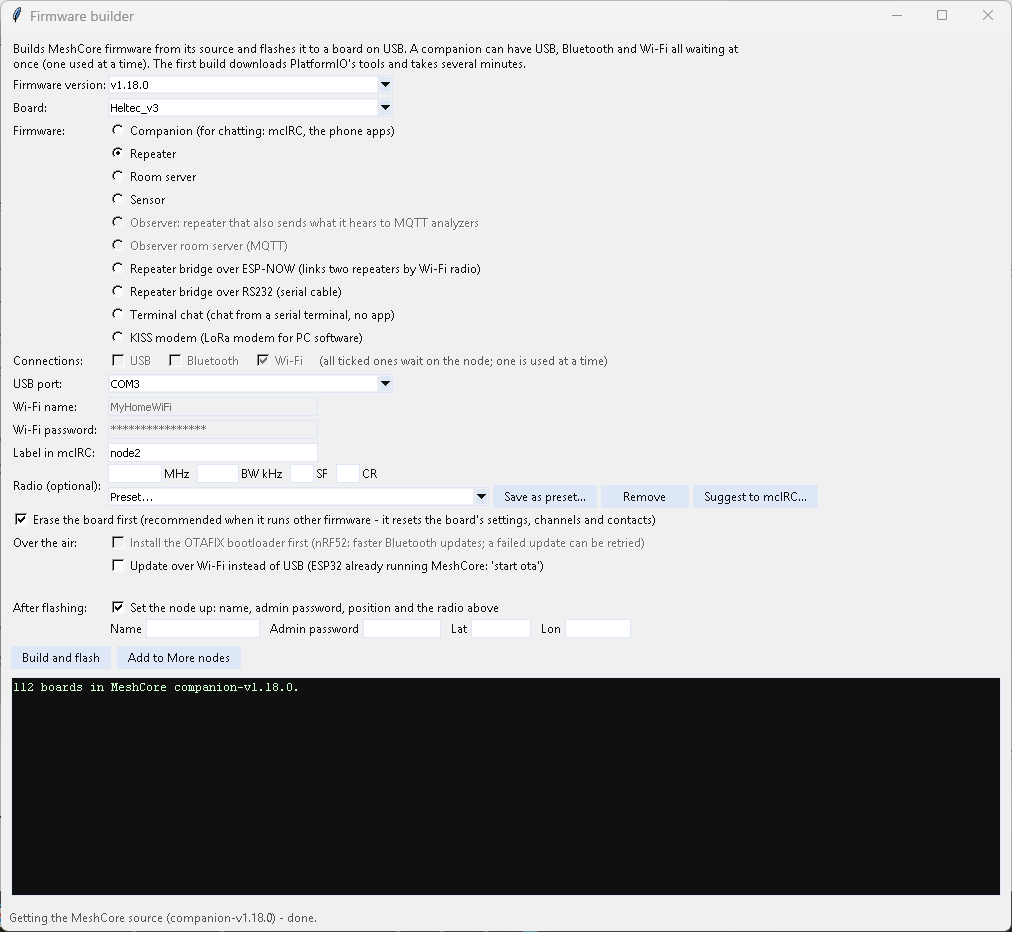Click the CR coding rate field
Screen dimensions: 1012x932
(348, 474)
